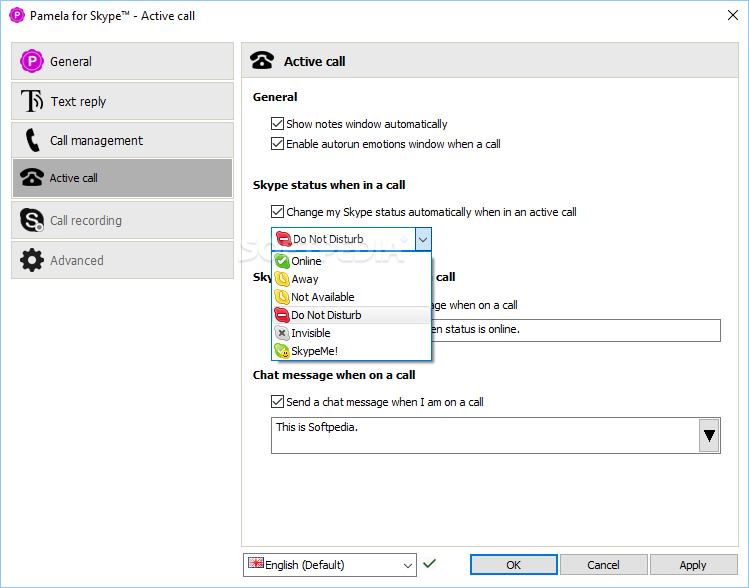Uncheck Change my Skype status automatically

coord(277,212)
